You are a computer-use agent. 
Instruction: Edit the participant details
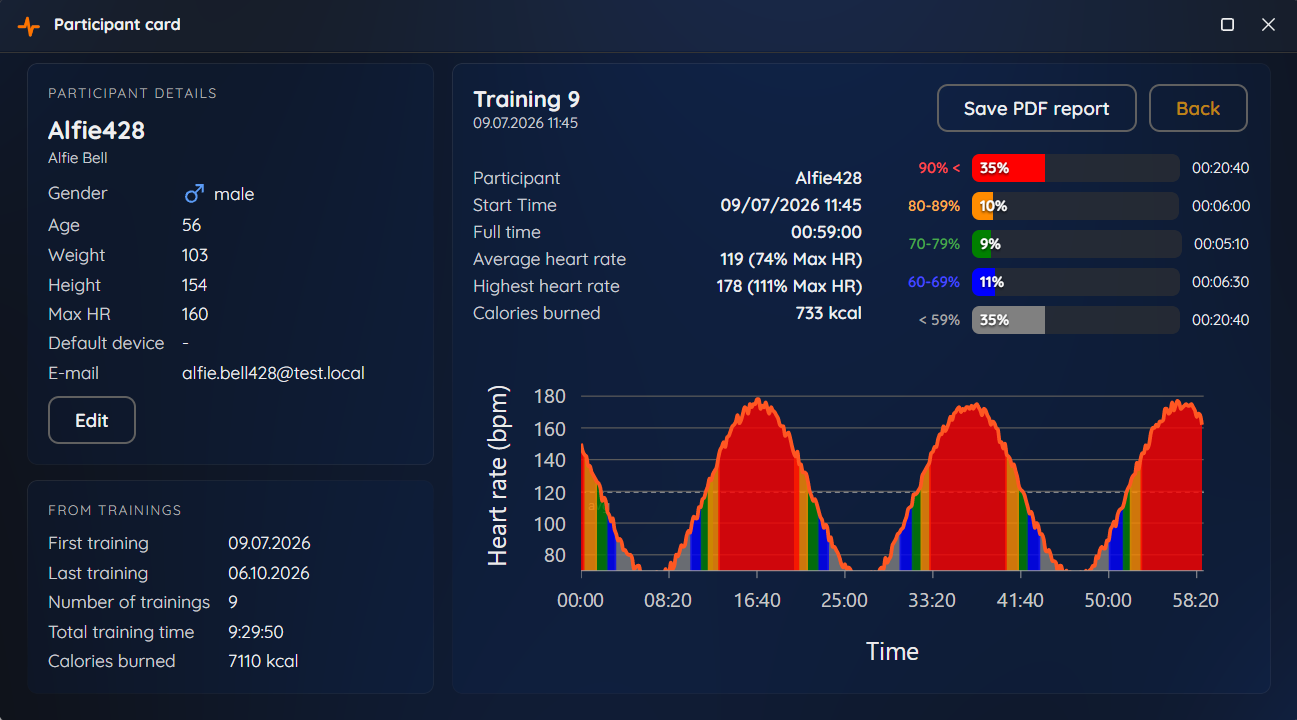pyautogui.click(x=92, y=420)
